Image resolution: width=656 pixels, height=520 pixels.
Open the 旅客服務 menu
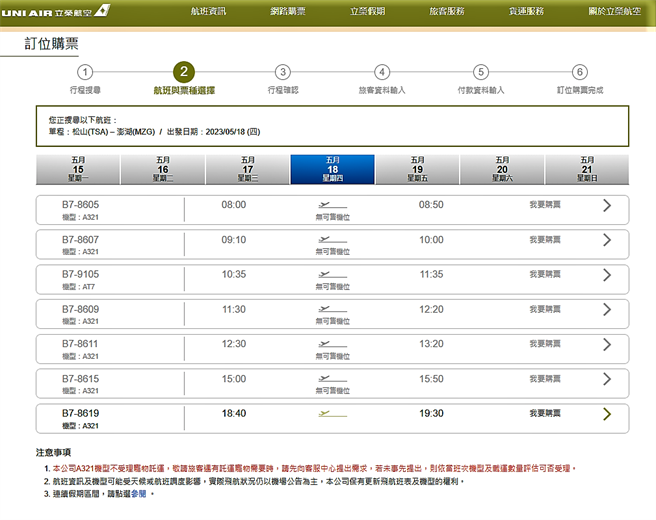[x=447, y=11]
